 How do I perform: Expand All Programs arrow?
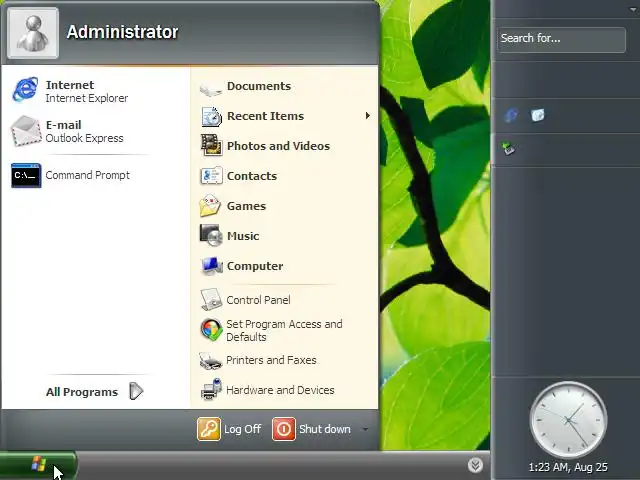136,391
